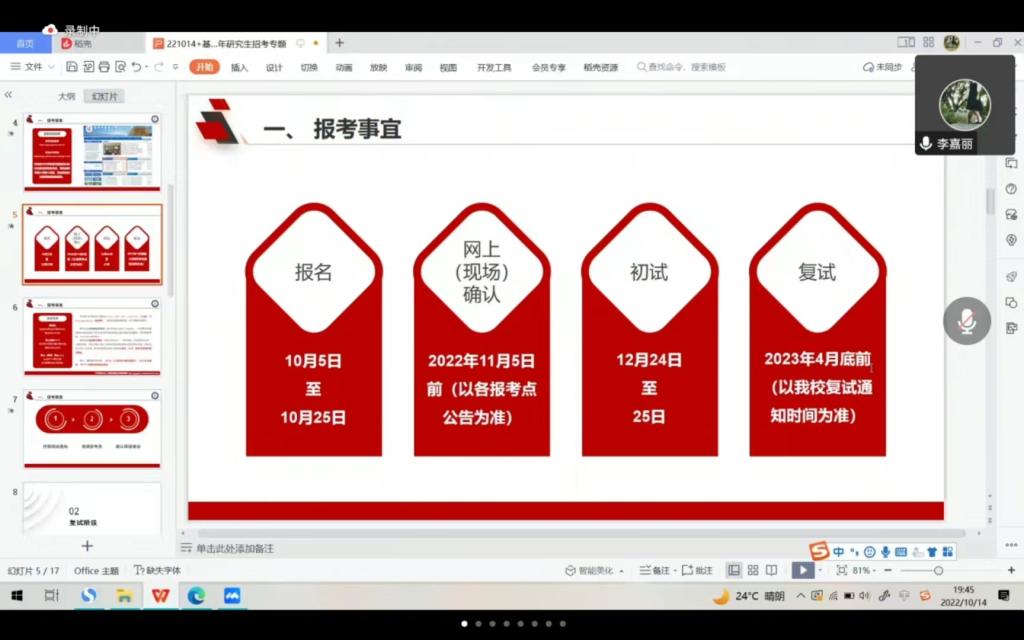
Task: Start slideshow with the play button
Action: (802, 570)
